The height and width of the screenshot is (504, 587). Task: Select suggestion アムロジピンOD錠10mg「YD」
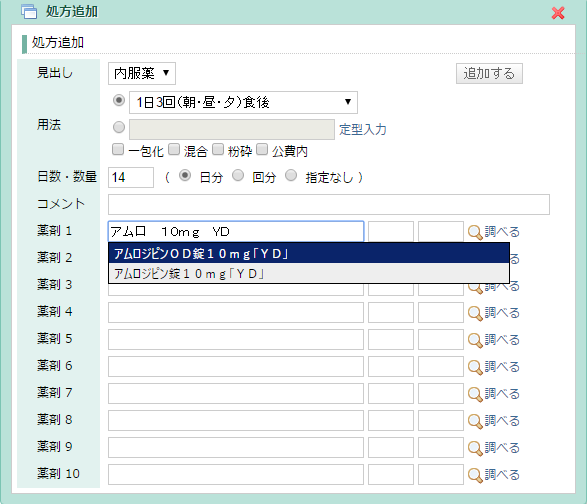click(x=309, y=253)
